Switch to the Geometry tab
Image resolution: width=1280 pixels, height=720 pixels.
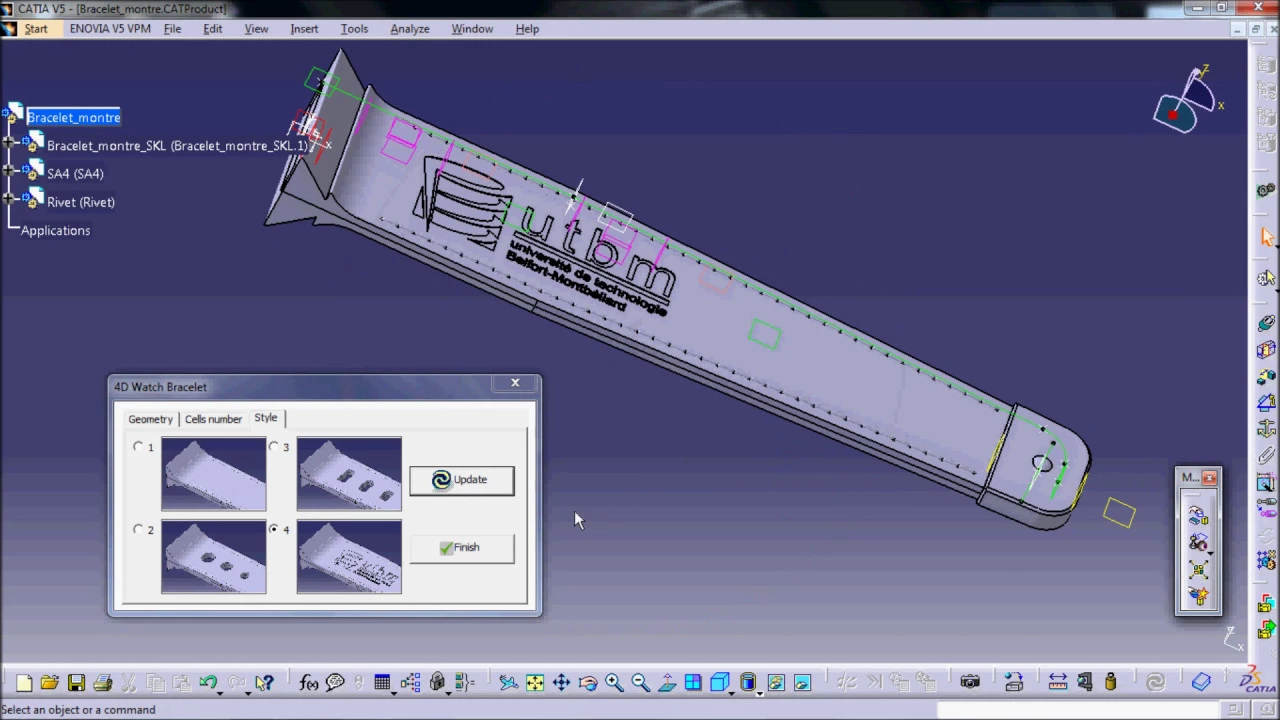150,419
